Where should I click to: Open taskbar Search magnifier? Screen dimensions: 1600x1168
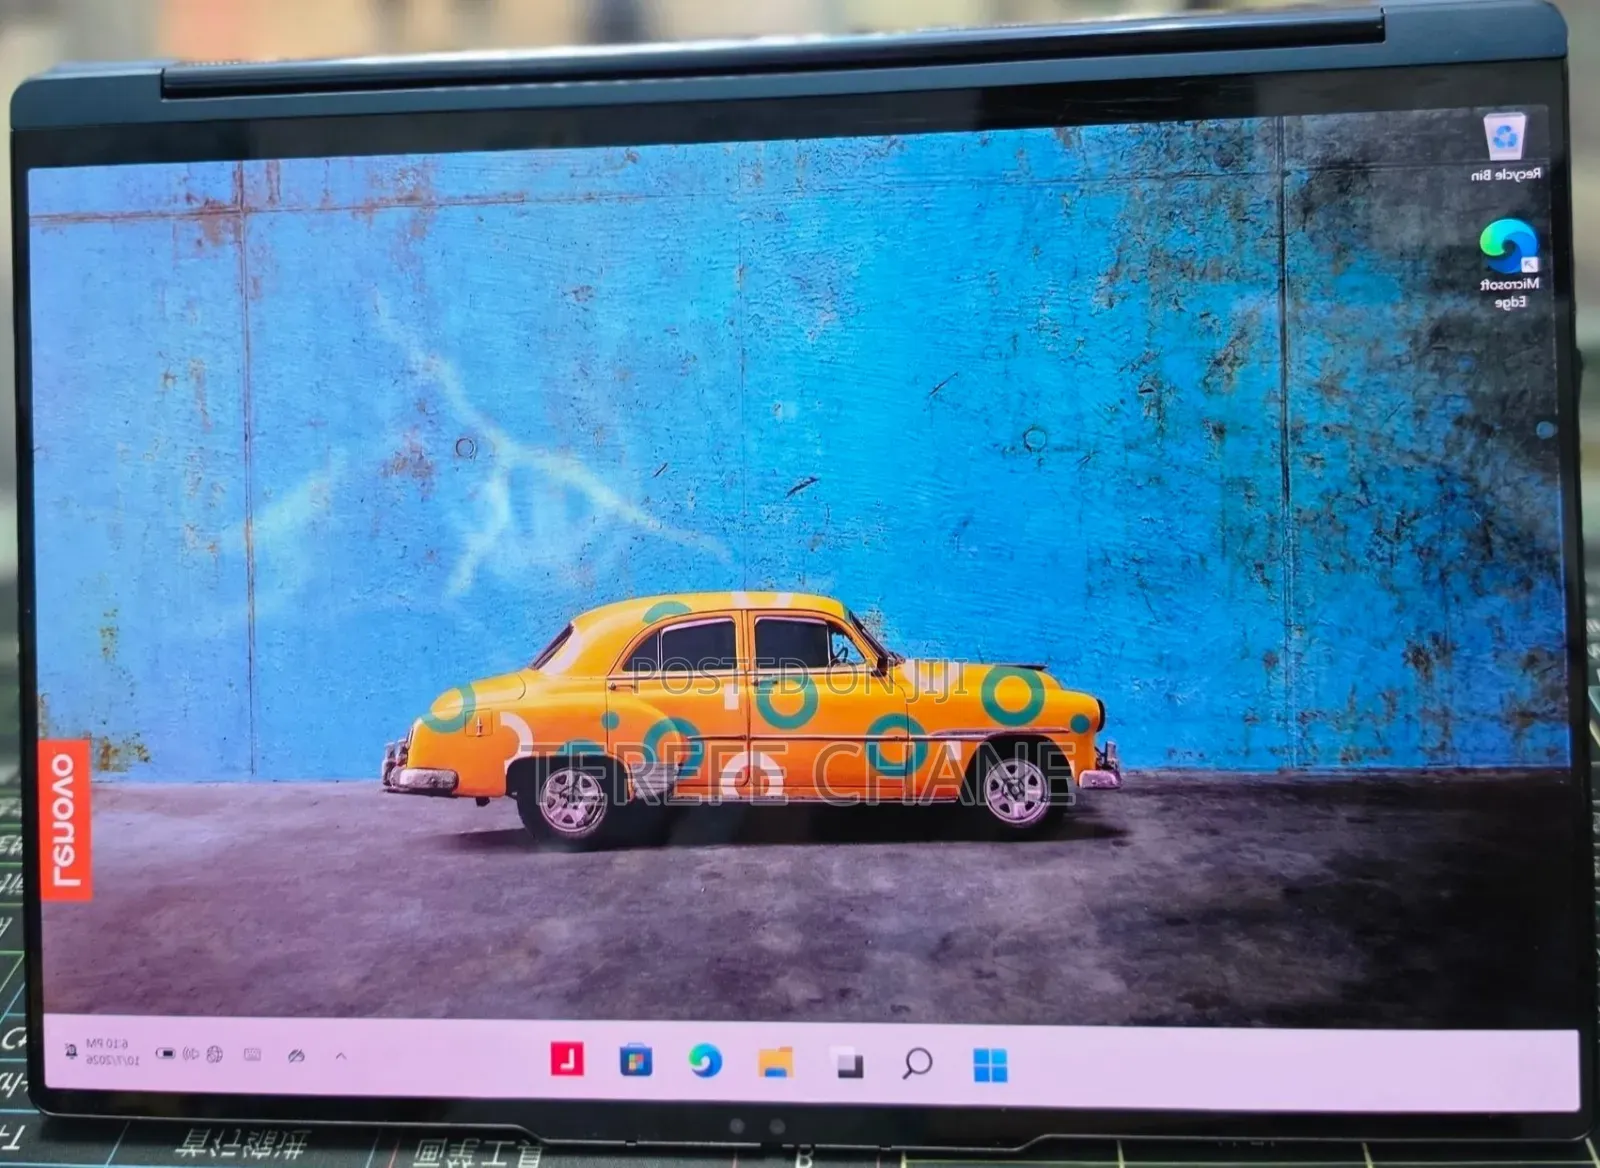917,1063
